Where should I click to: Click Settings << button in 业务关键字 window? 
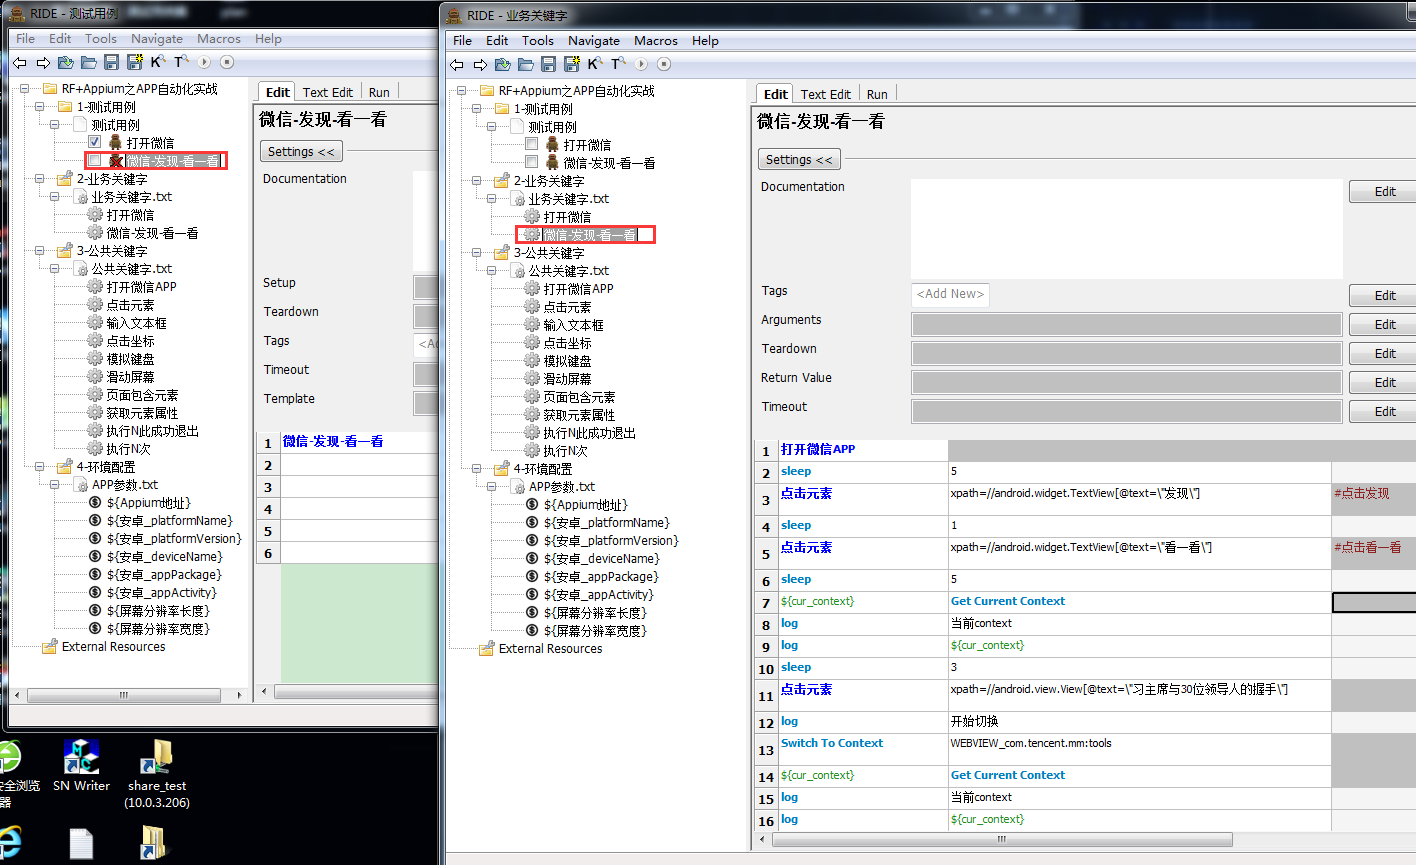coord(799,160)
